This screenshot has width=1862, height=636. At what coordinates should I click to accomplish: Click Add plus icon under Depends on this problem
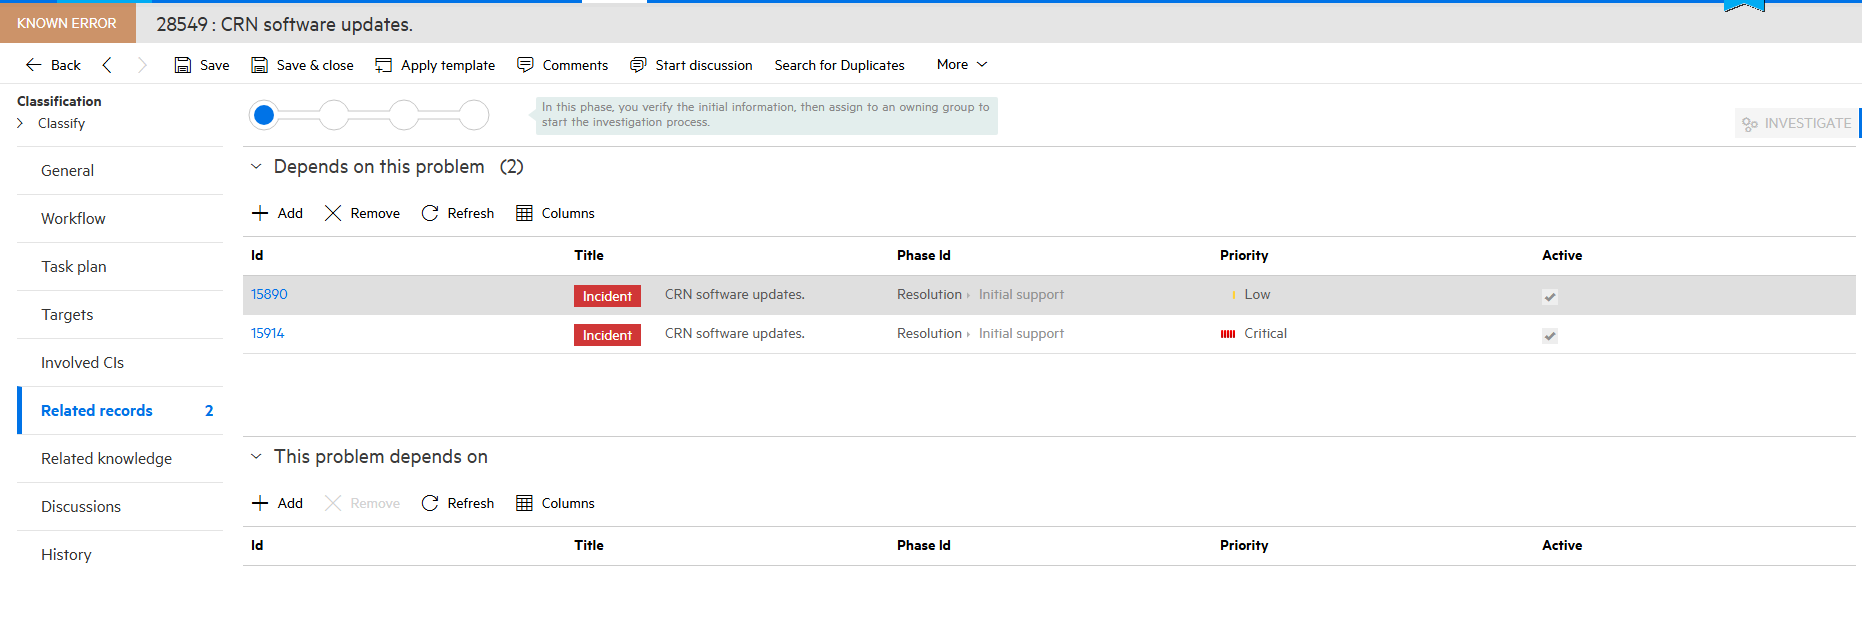tap(260, 213)
